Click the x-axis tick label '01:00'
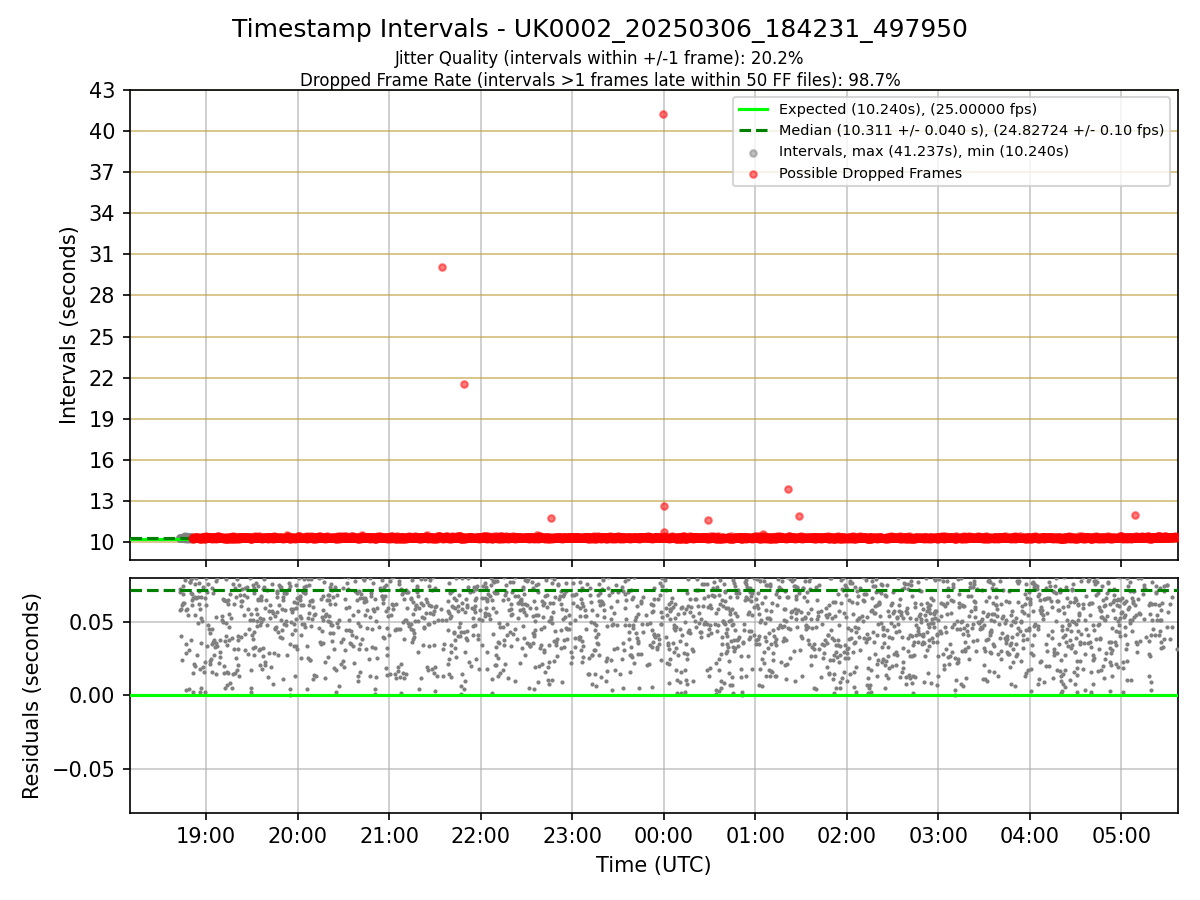Viewport: 1200px width, 900px height. (755, 835)
